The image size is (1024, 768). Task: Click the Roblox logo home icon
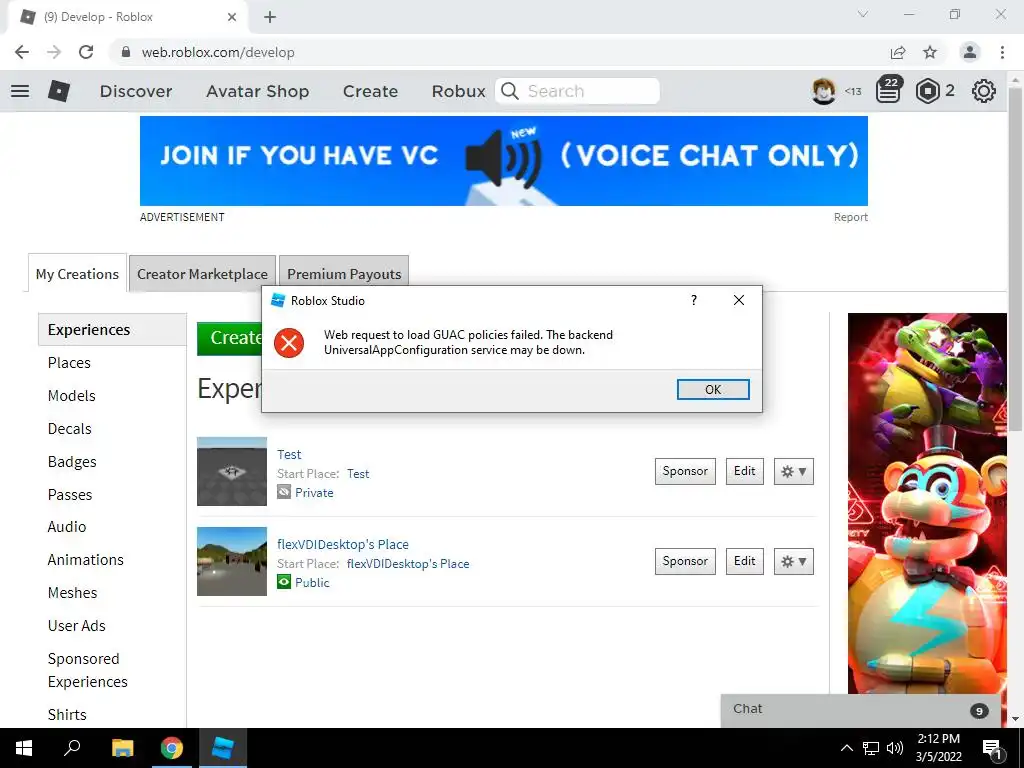pyautogui.click(x=59, y=91)
